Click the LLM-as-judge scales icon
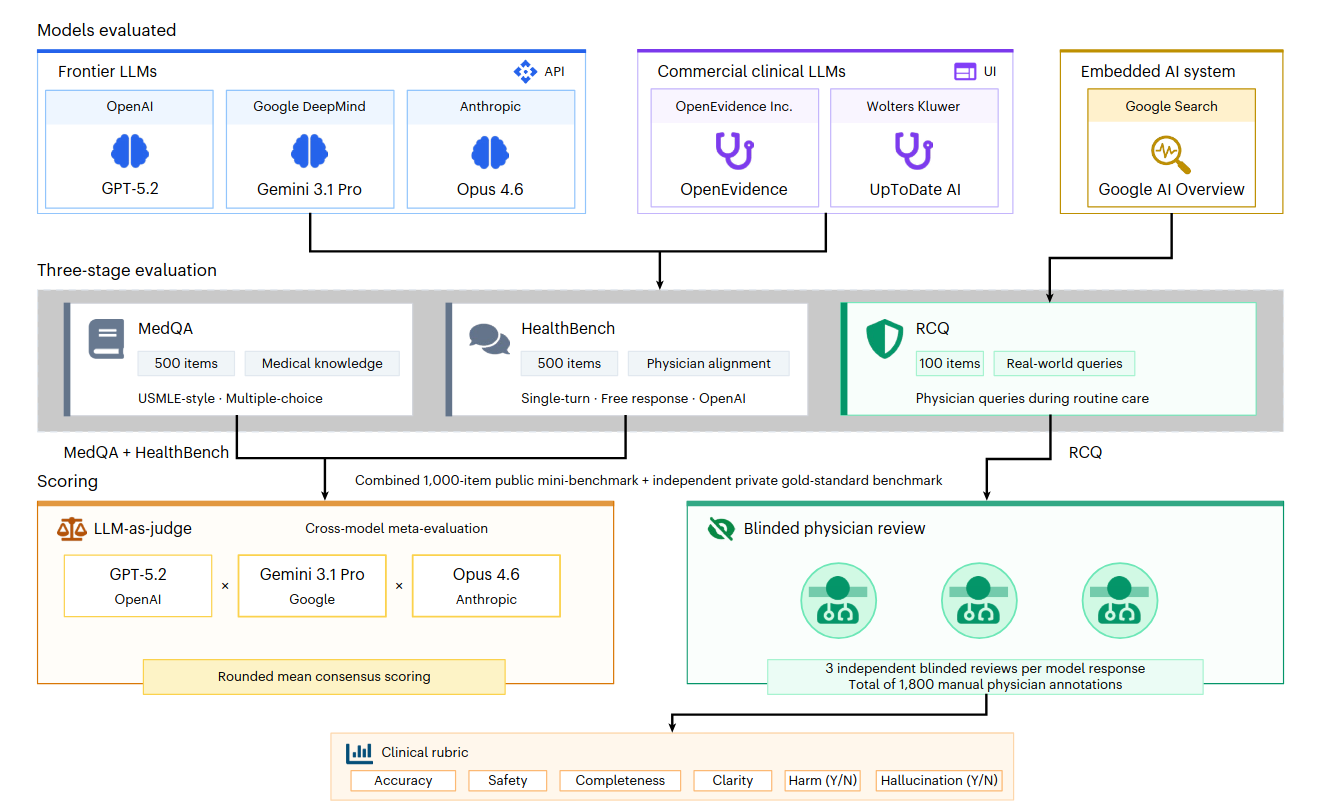 pyautogui.click(x=72, y=528)
